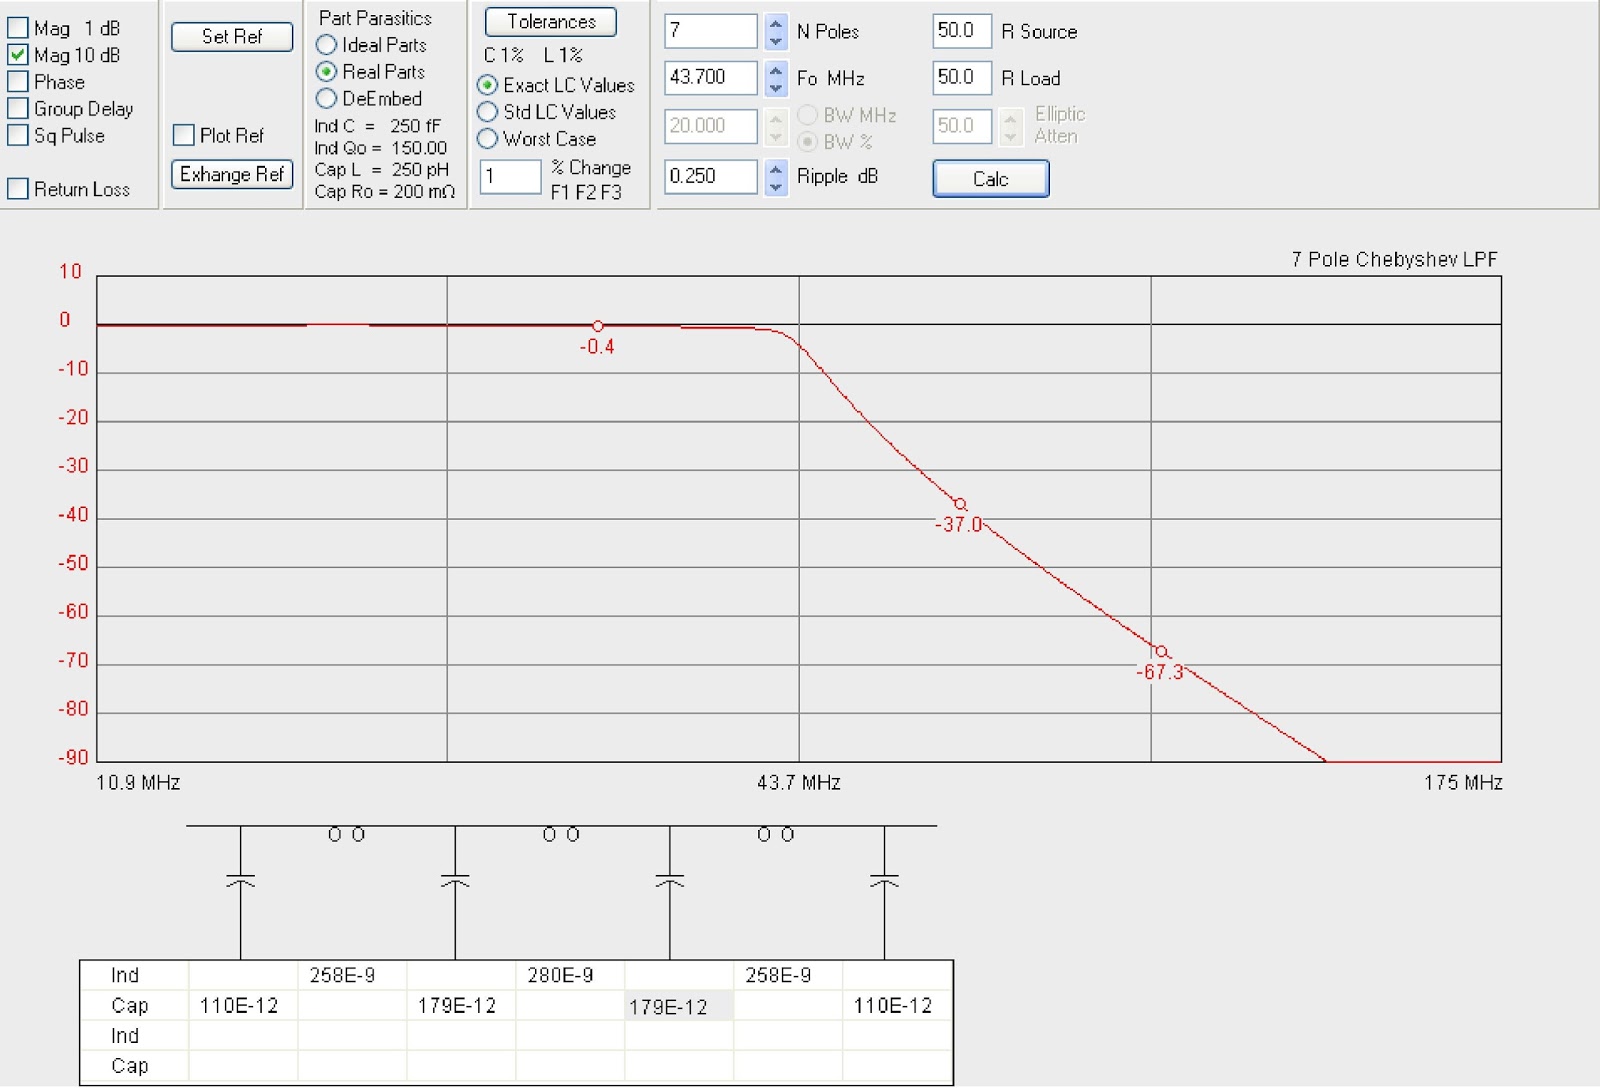Click the Calc button
The image size is (1600, 1088).
point(991,179)
